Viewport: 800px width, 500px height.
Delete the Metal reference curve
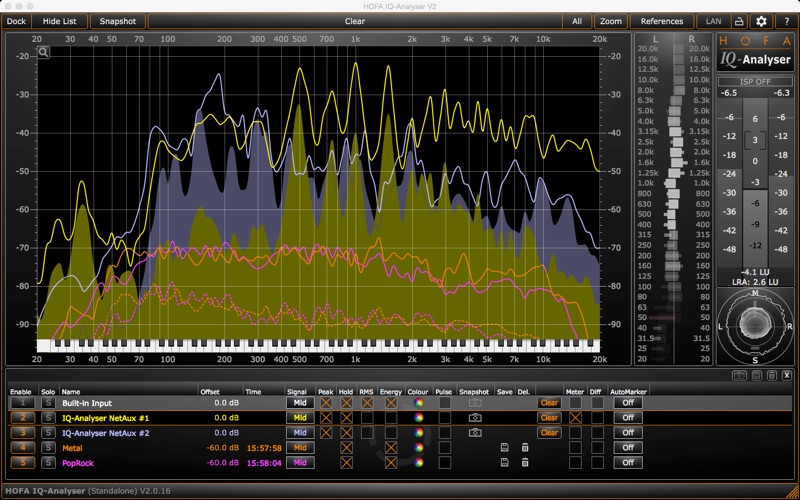tap(524, 448)
